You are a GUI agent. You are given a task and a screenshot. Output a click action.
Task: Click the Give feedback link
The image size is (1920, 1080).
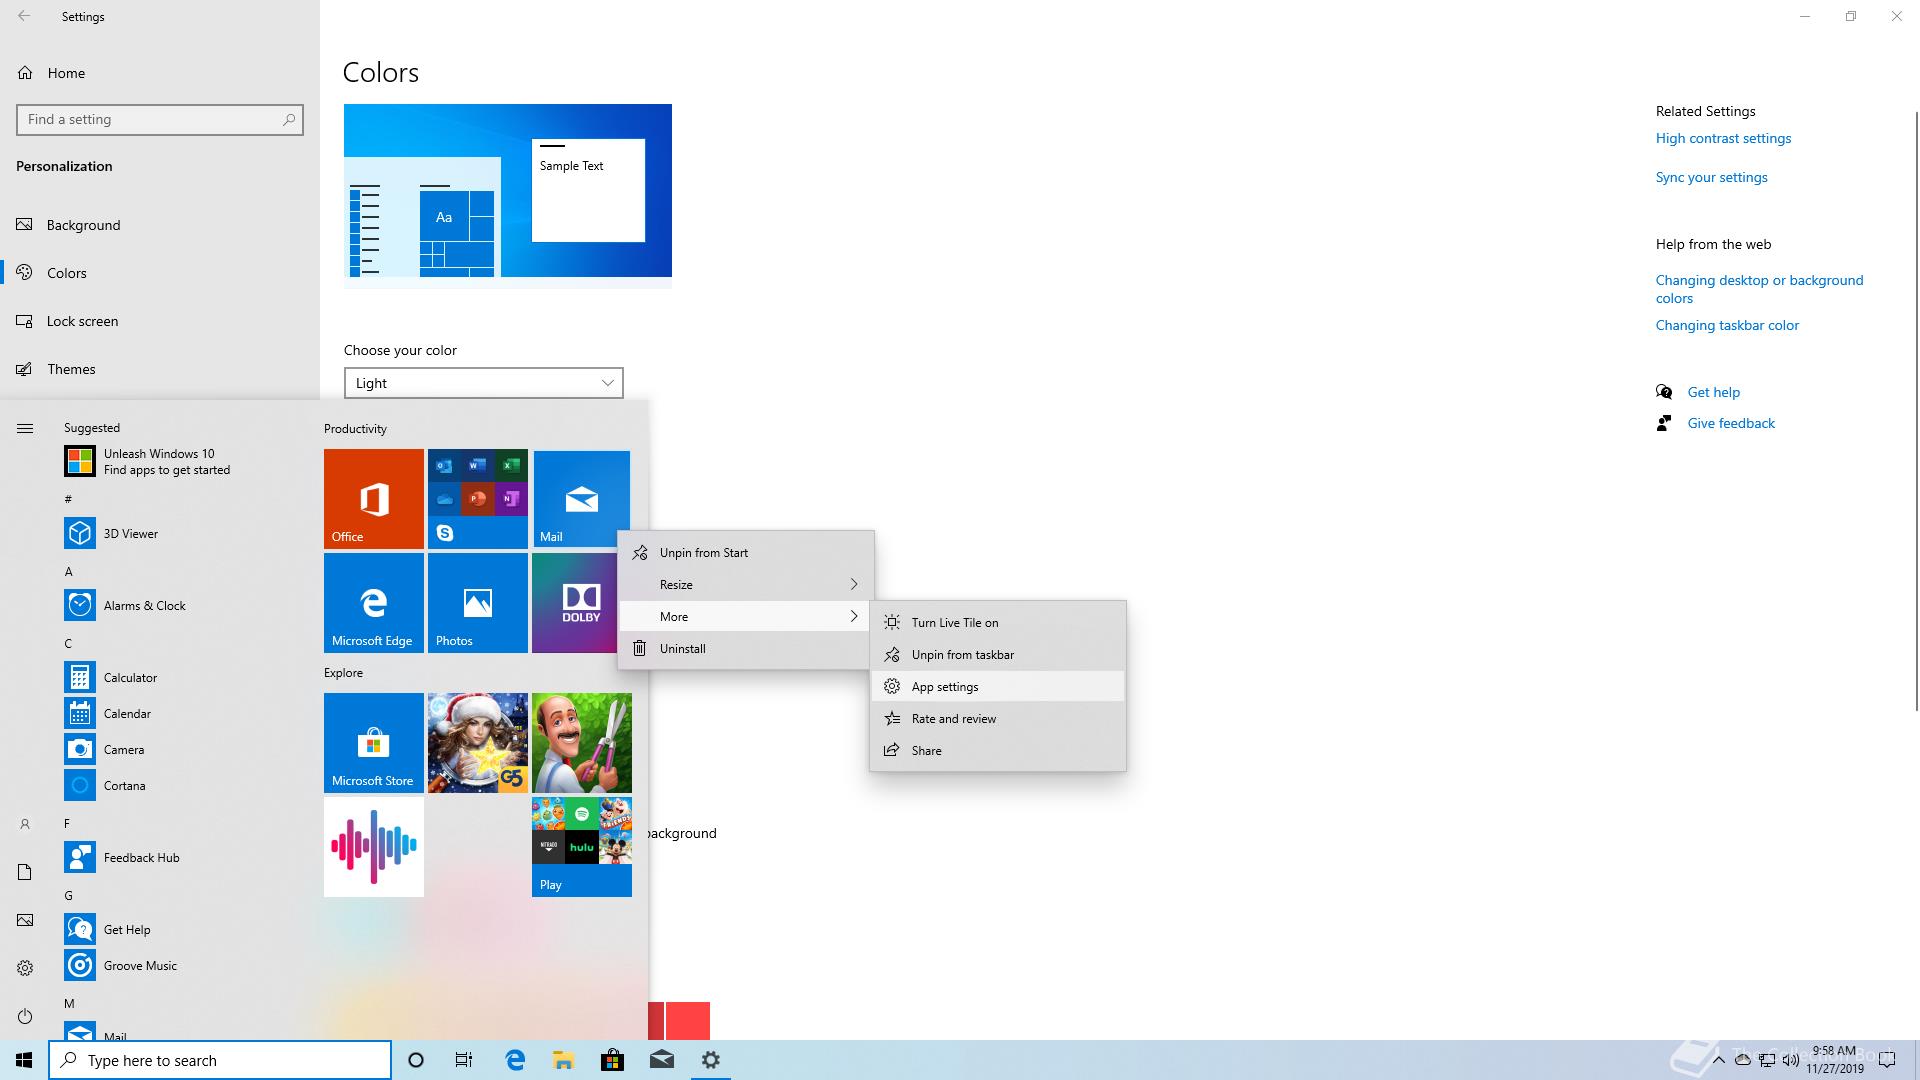pyautogui.click(x=1731, y=423)
